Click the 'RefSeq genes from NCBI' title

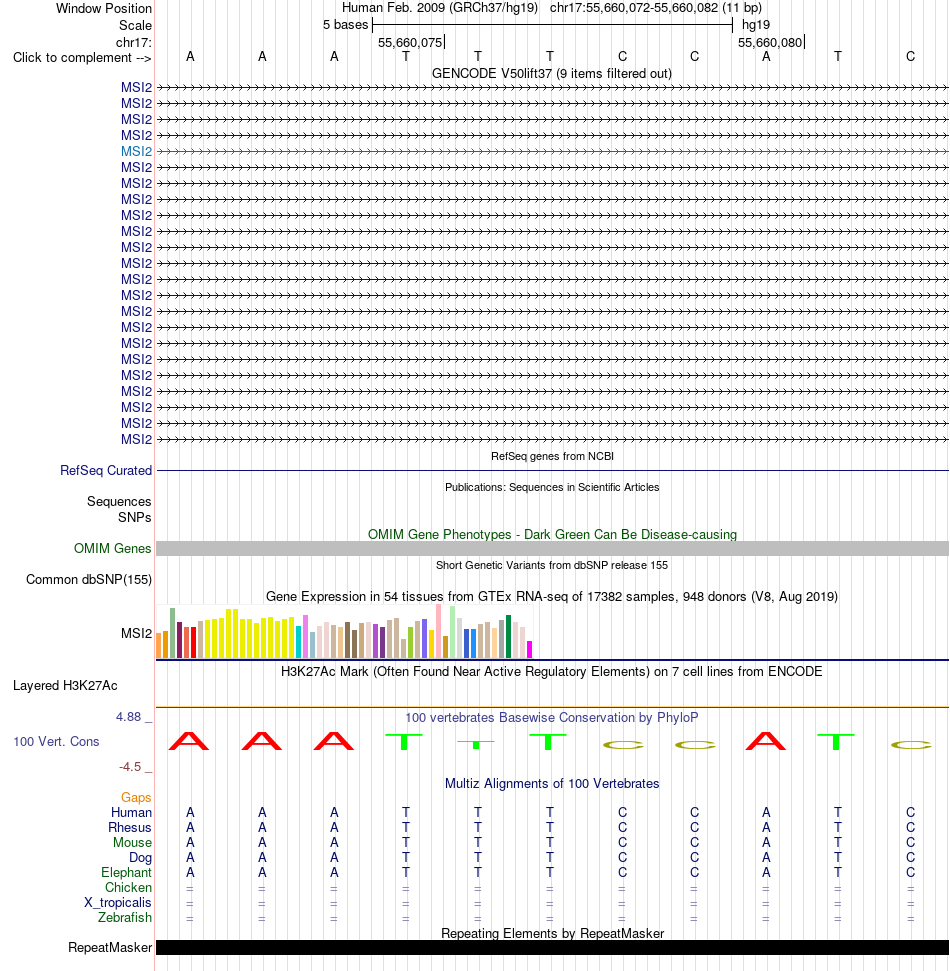(x=552, y=456)
